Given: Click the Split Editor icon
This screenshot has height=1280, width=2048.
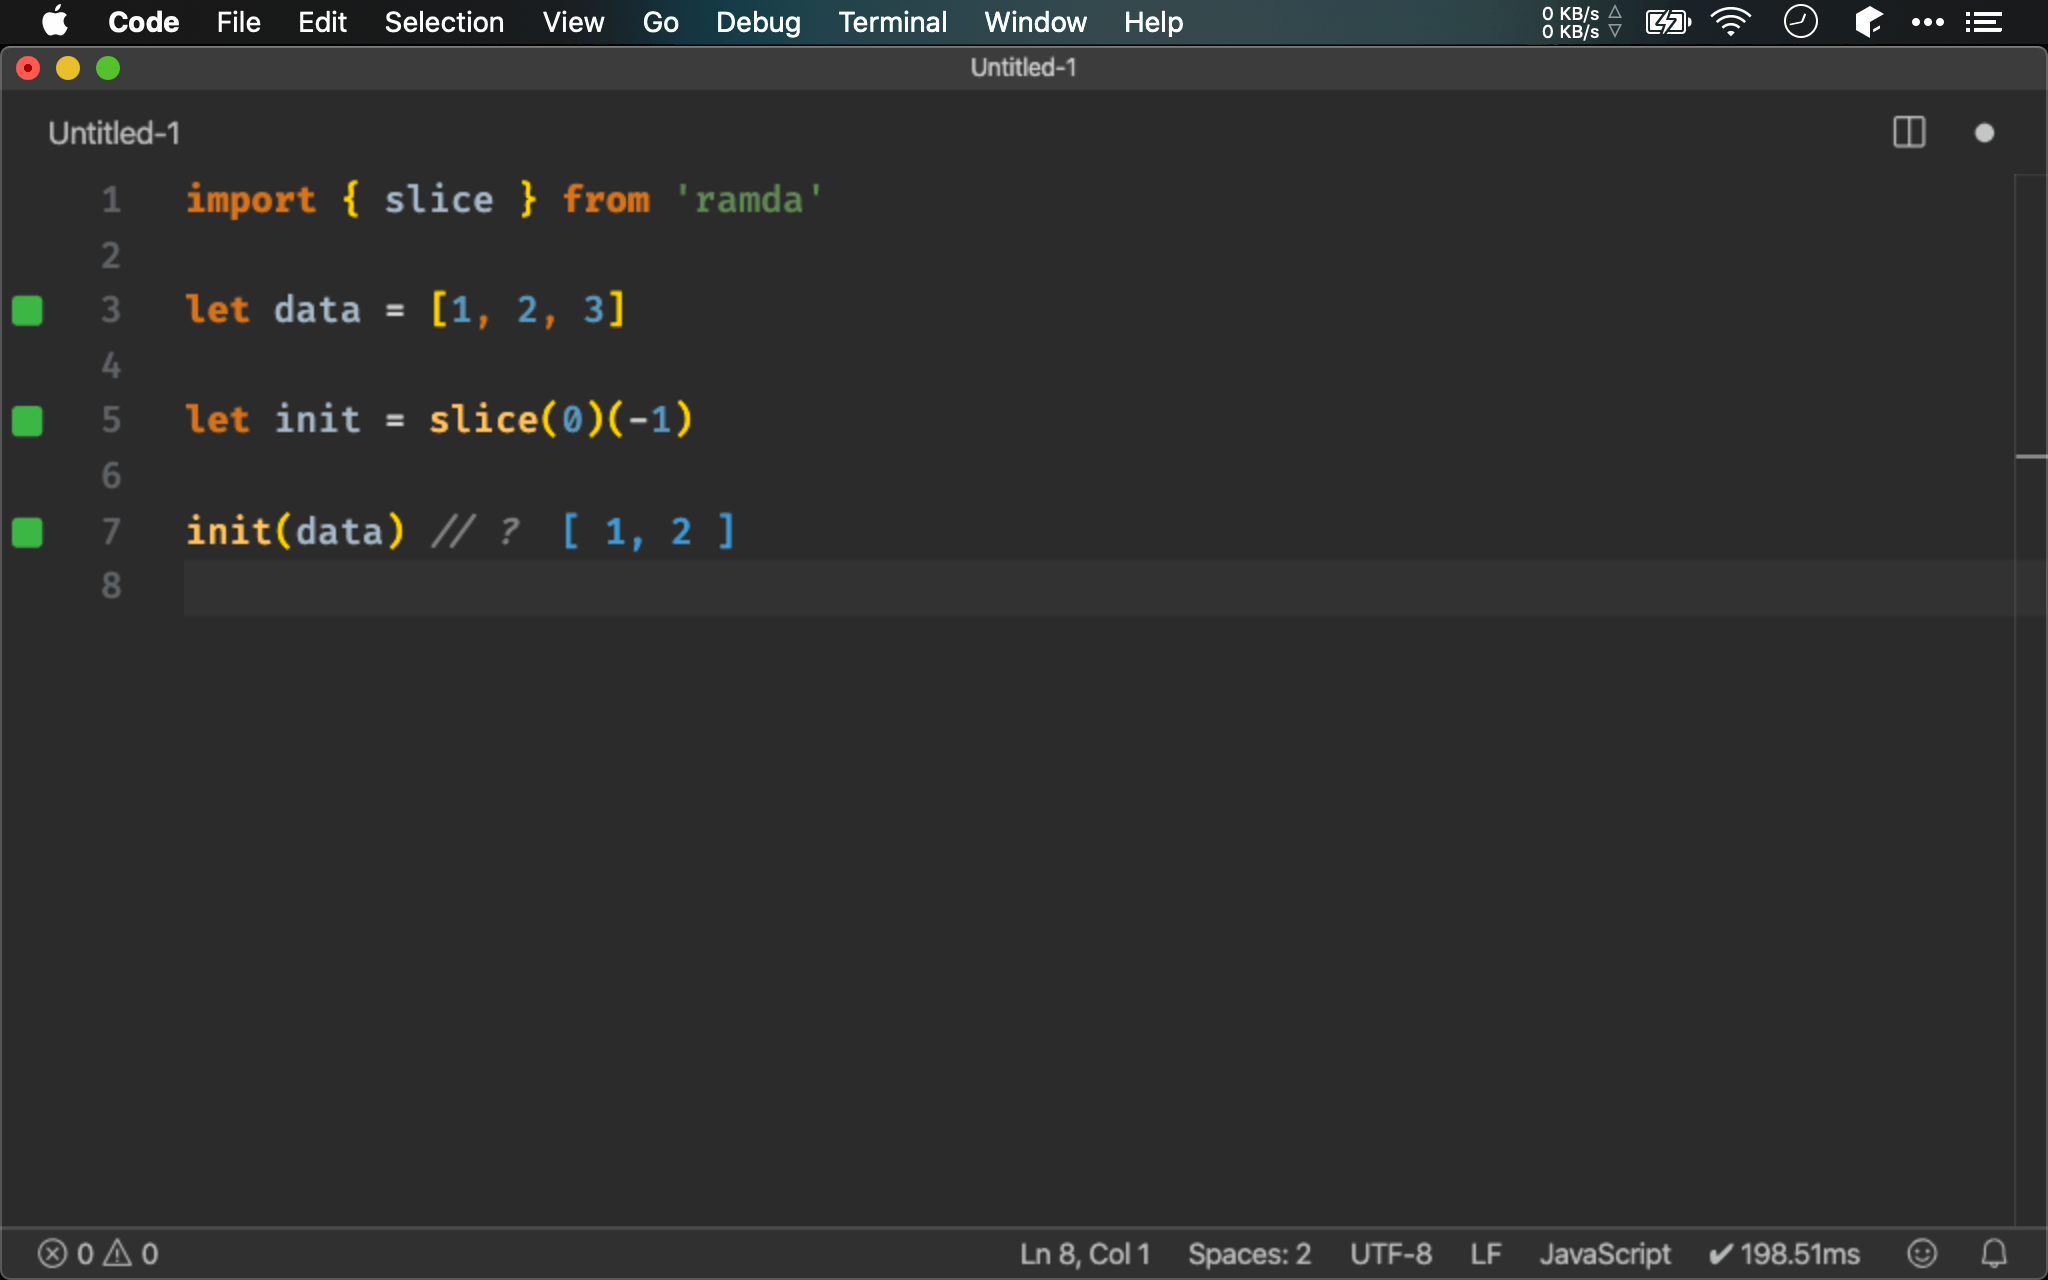Looking at the screenshot, I should tap(1909, 132).
